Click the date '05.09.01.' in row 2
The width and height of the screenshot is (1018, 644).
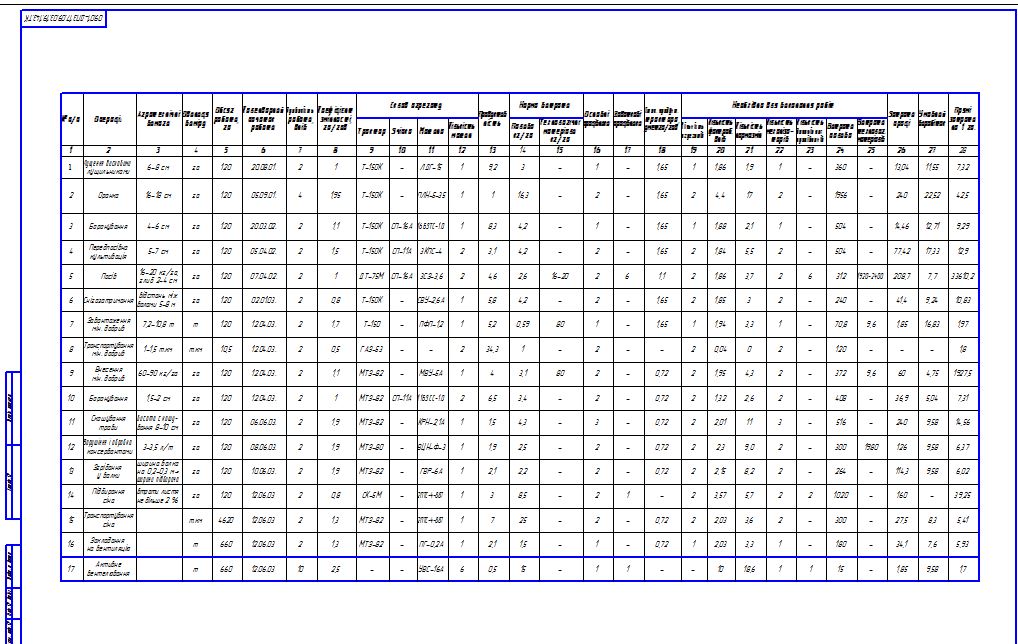(264, 195)
